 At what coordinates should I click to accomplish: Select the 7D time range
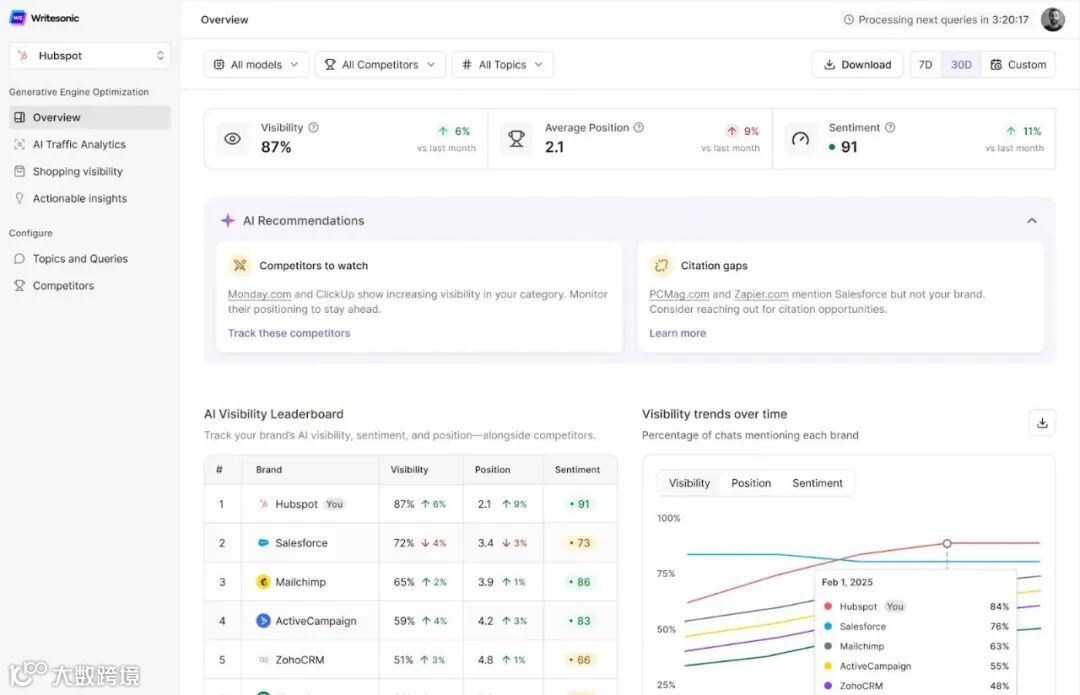click(x=926, y=65)
